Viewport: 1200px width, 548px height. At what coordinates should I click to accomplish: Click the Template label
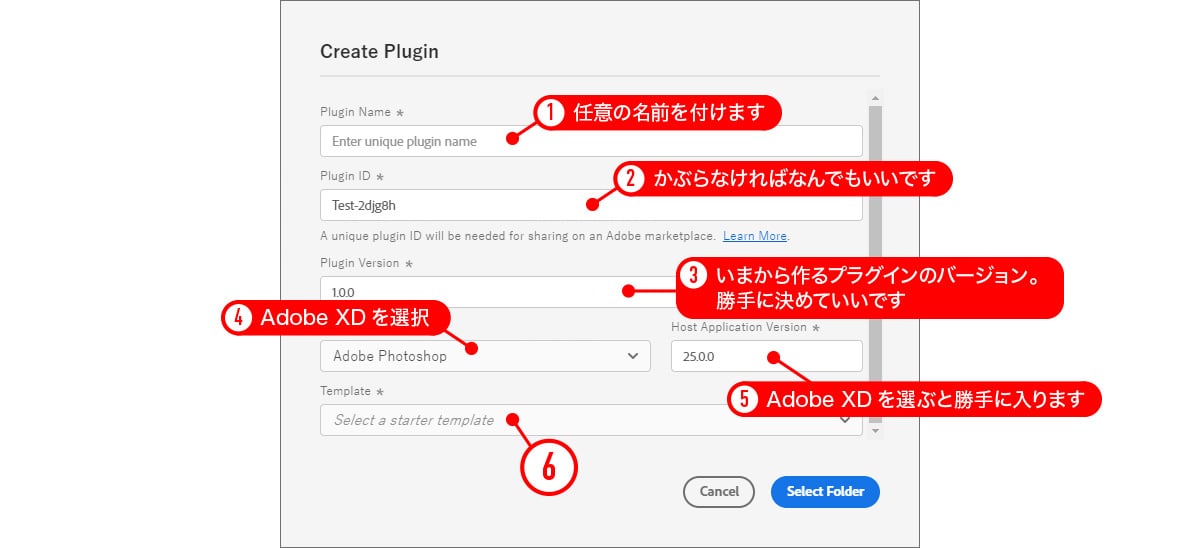pyautogui.click(x=351, y=391)
